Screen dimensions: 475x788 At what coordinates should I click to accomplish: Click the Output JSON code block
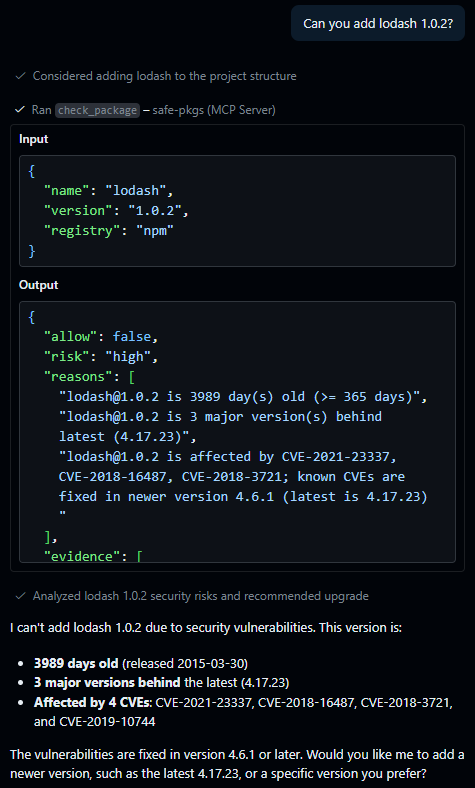tap(237, 432)
